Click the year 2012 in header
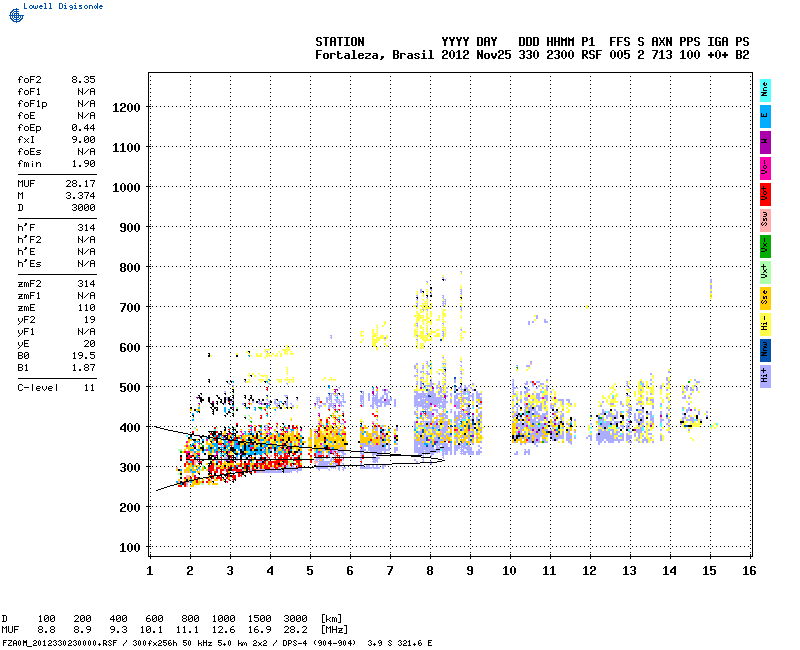This screenshot has height=650, width=800. [455, 55]
